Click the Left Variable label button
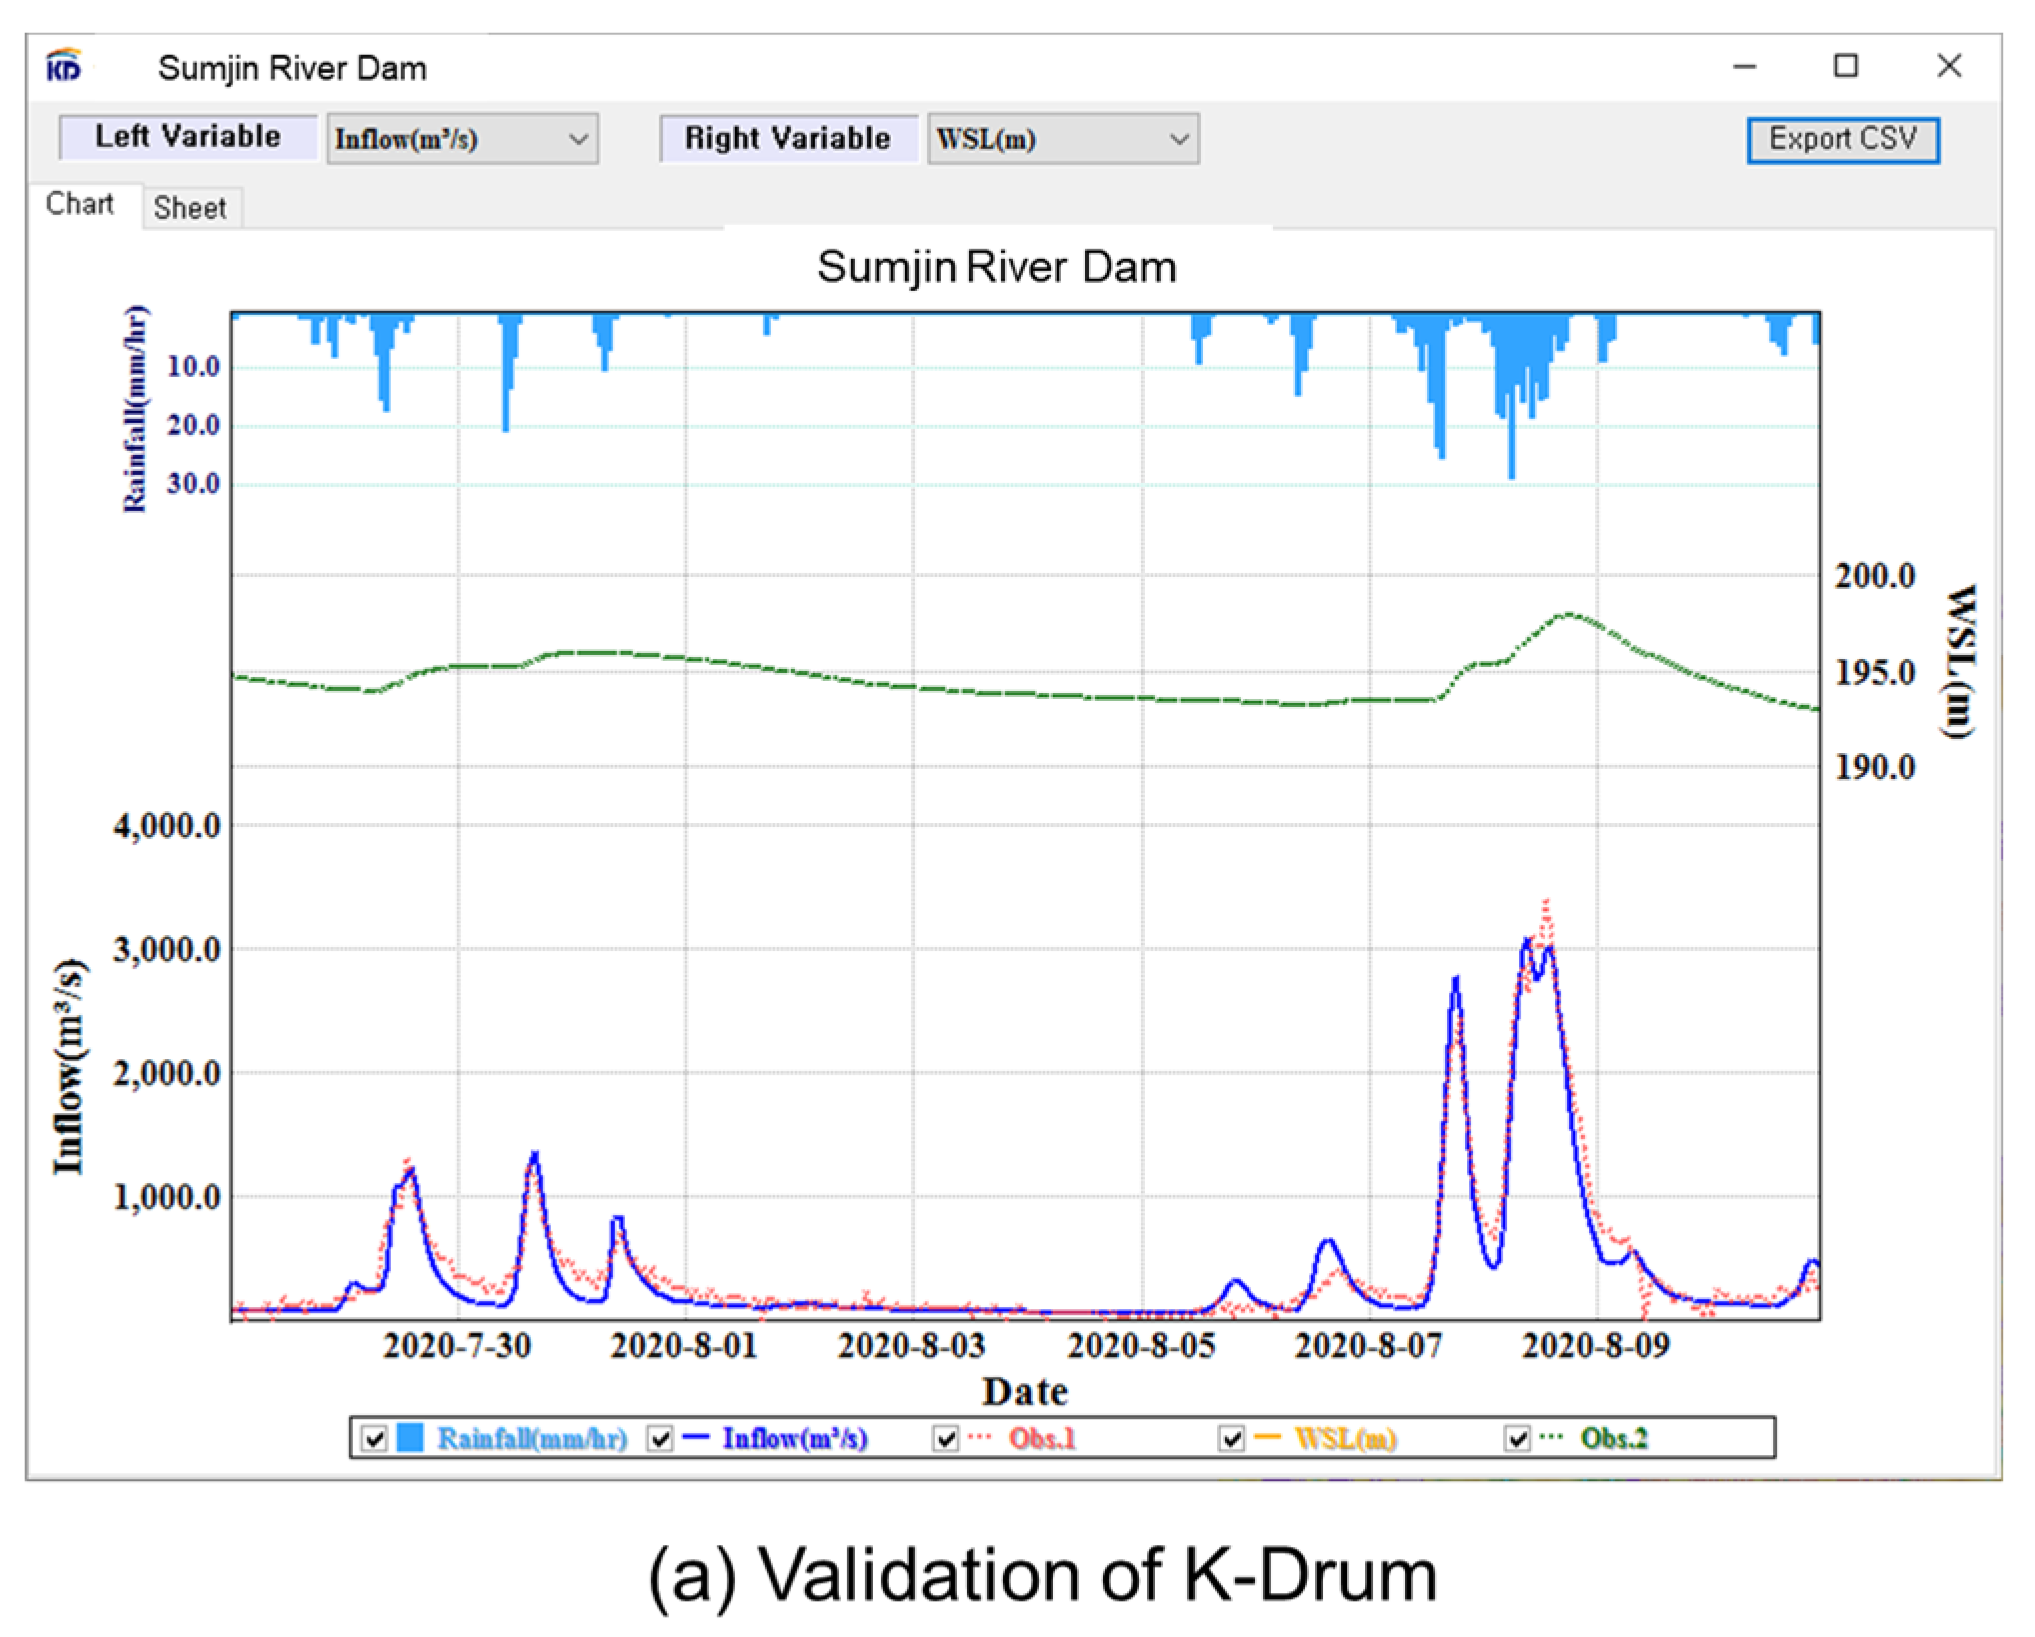Screen dimensions: 2035x1637 point(188,137)
